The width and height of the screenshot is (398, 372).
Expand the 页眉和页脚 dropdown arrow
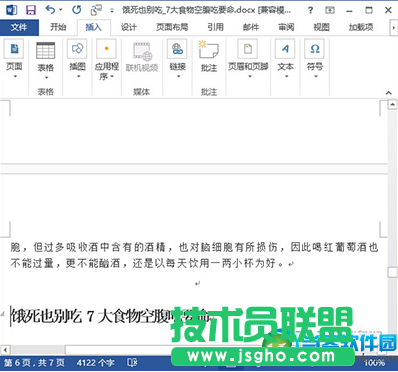[250, 77]
